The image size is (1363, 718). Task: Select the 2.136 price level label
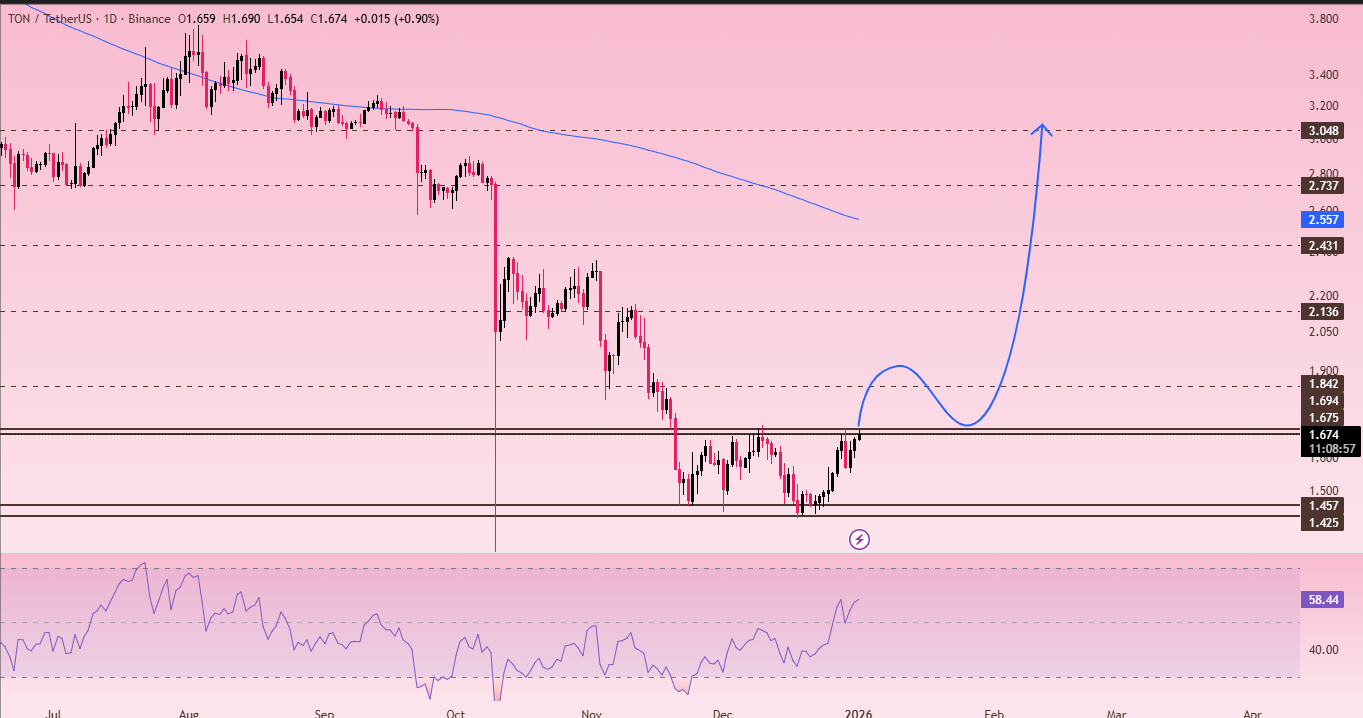pos(1321,312)
